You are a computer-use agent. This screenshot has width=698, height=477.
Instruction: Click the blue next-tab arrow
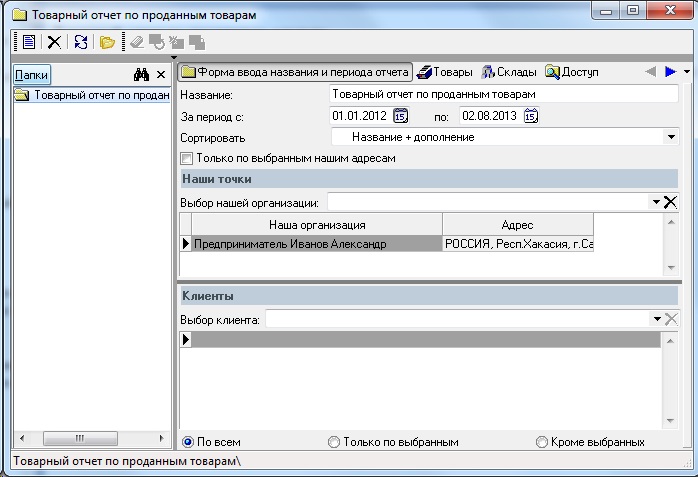670,72
